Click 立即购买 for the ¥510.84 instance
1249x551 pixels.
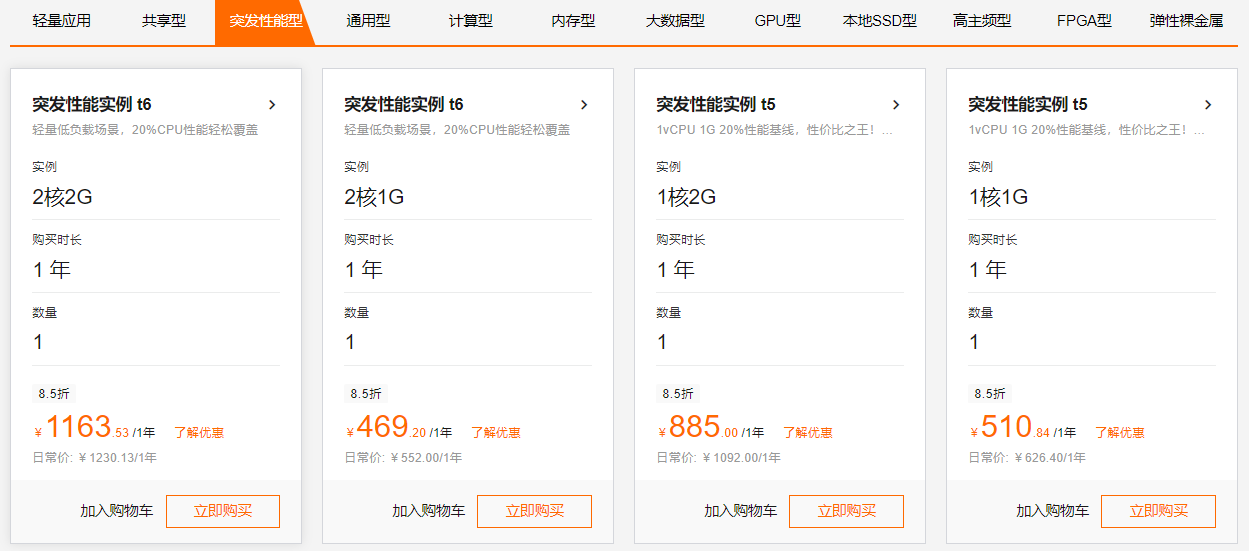click(1158, 511)
